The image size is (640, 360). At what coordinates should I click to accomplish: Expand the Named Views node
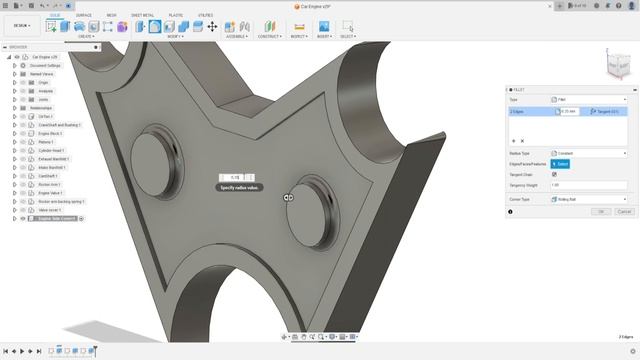(15, 74)
